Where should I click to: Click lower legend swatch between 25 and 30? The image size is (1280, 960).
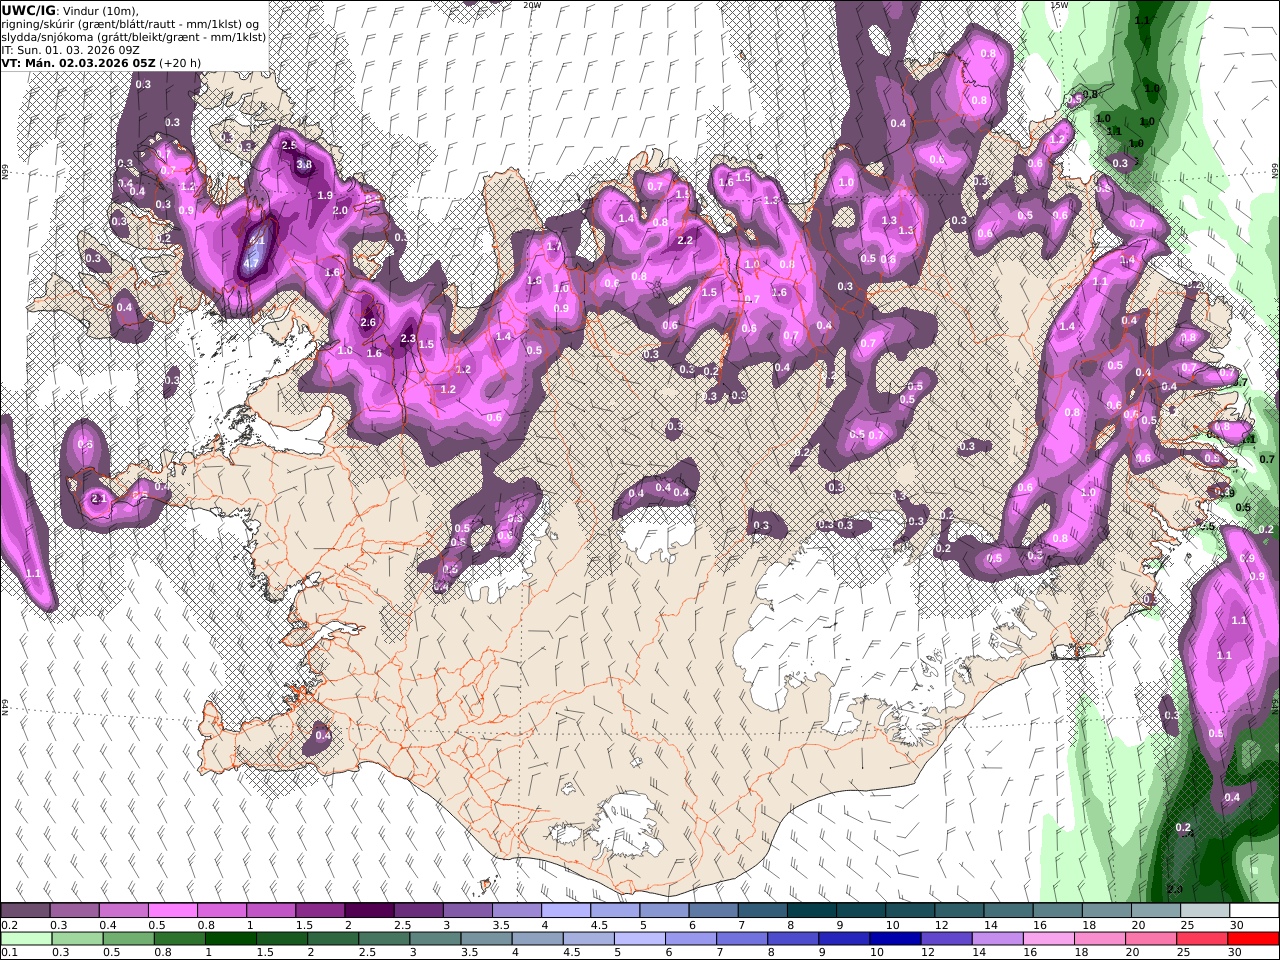(x=1200, y=939)
